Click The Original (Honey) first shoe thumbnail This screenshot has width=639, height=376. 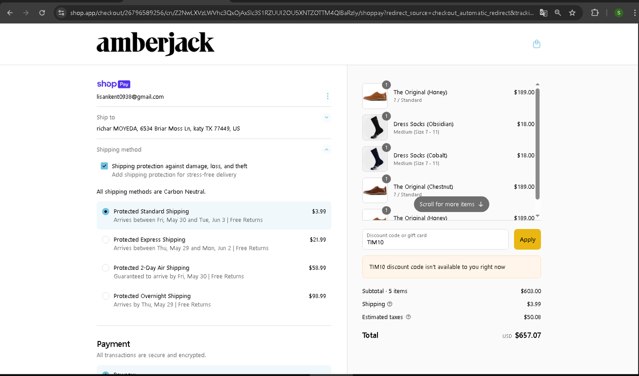(x=375, y=96)
